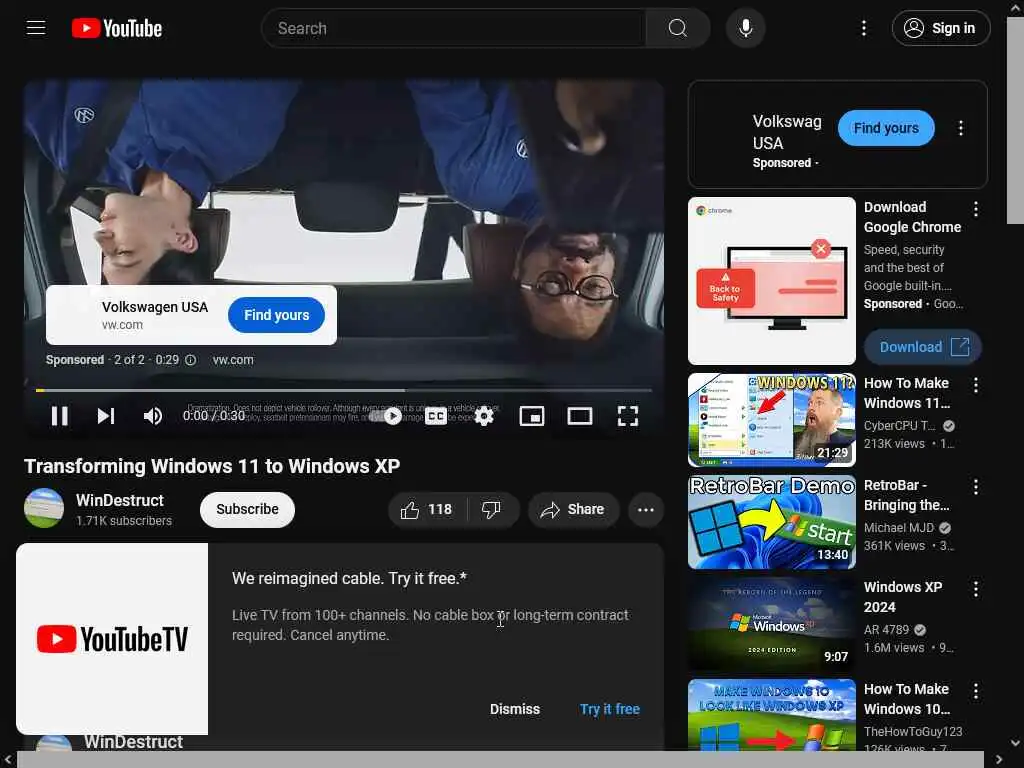Click the video title text

pyautogui.click(x=212, y=466)
